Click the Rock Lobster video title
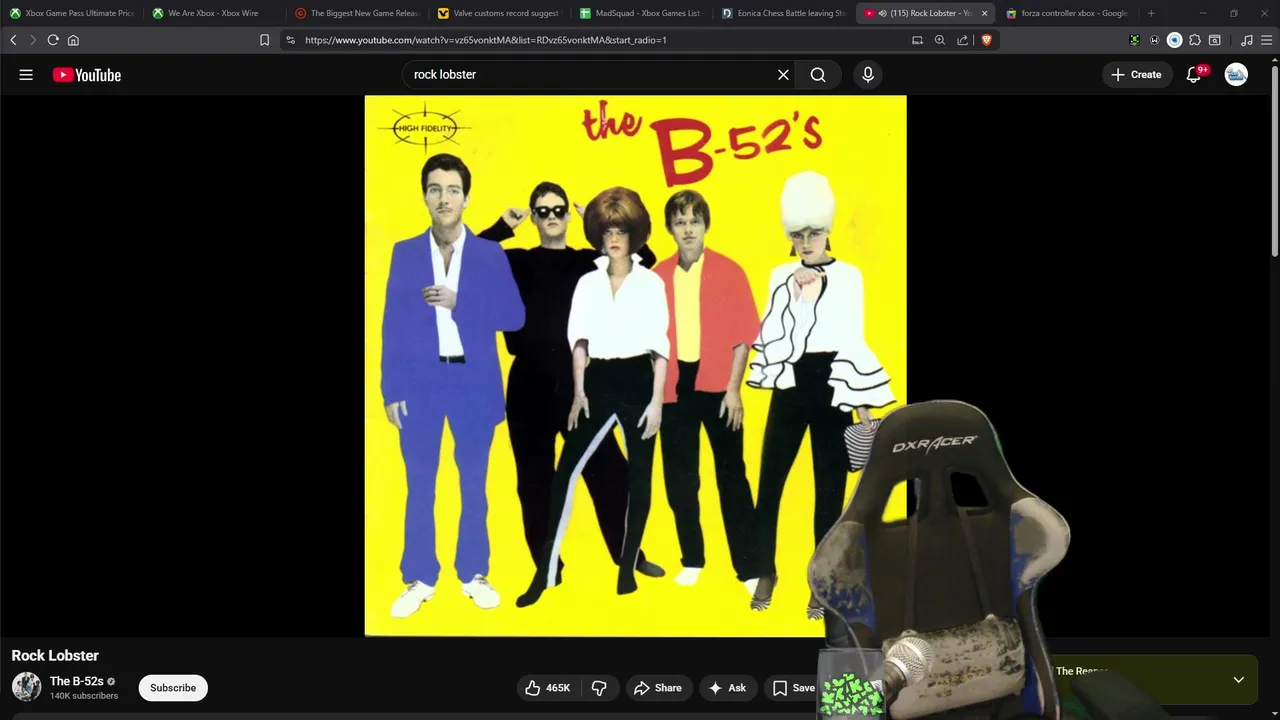Screen dimensions: 1280x720 55,656
